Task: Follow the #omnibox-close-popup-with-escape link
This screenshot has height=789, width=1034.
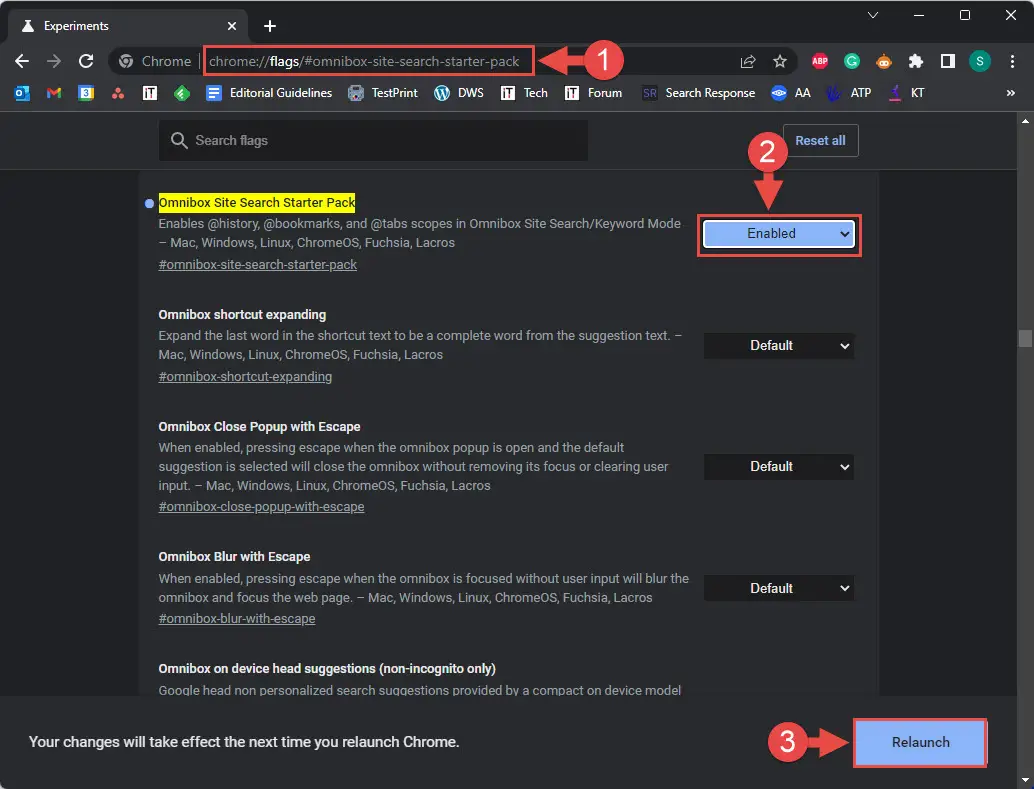Action: point(261,507)
